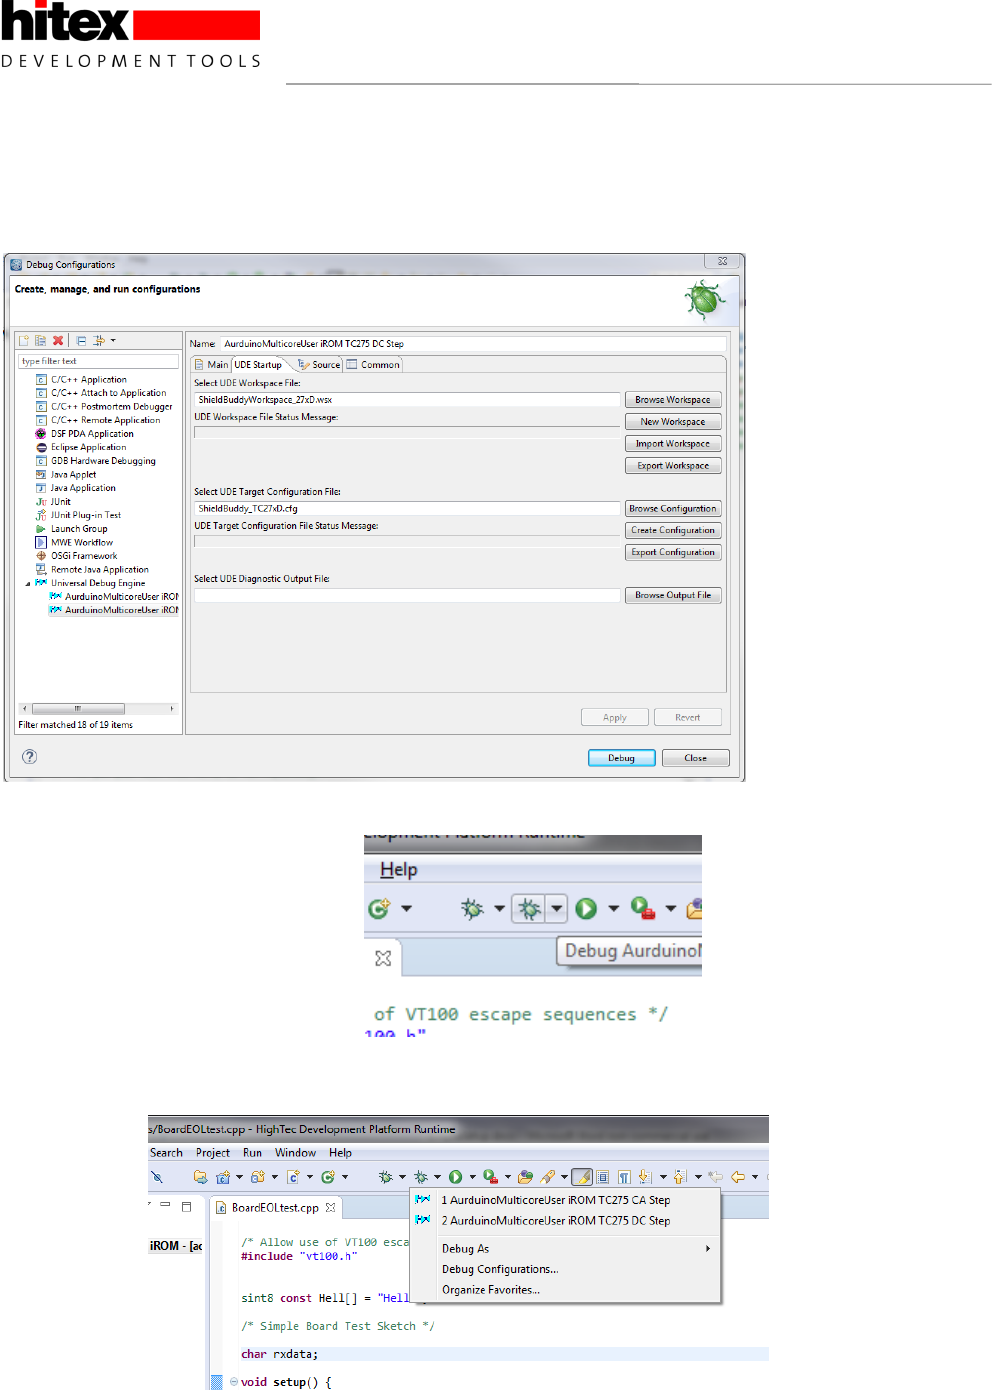The height and width of the screenshot is (1390, 992).
Task: Click the New launch configuration icon
Action: 24,340
